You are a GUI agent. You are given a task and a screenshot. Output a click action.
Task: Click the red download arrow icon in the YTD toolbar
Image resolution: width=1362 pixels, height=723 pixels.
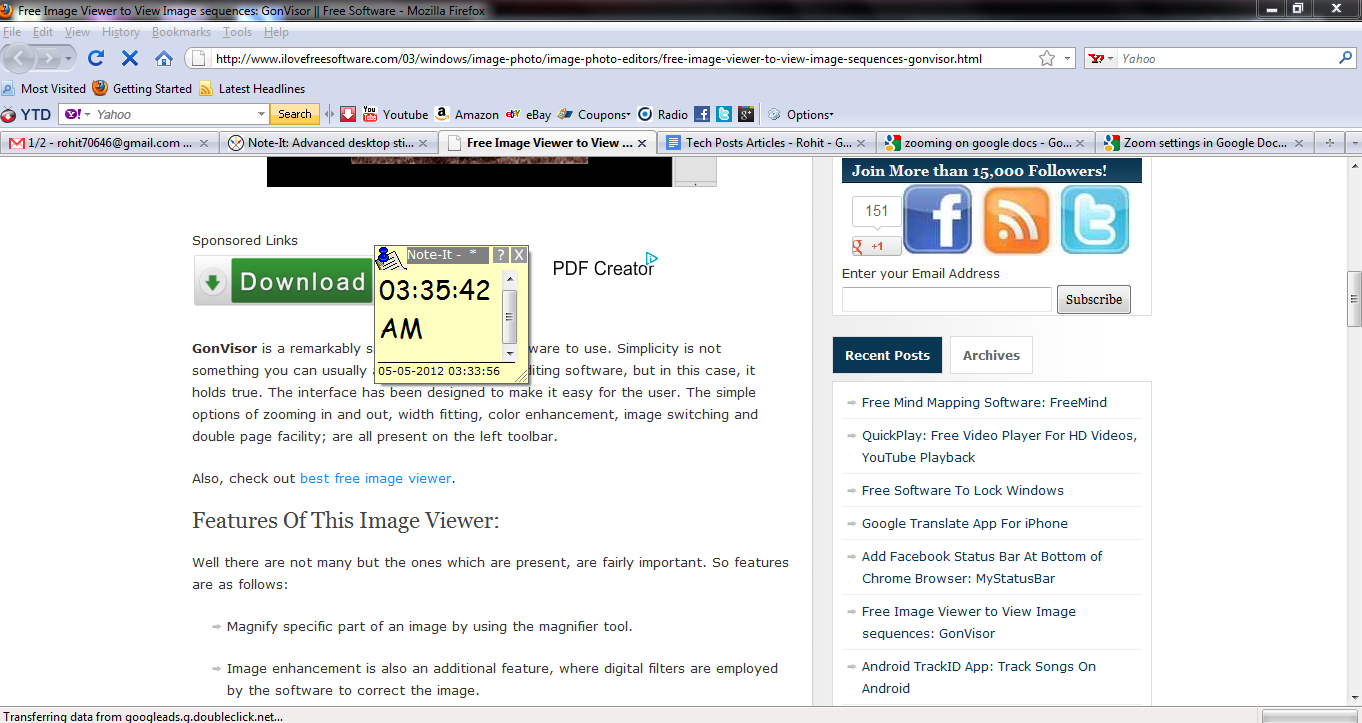click(348, 114)
